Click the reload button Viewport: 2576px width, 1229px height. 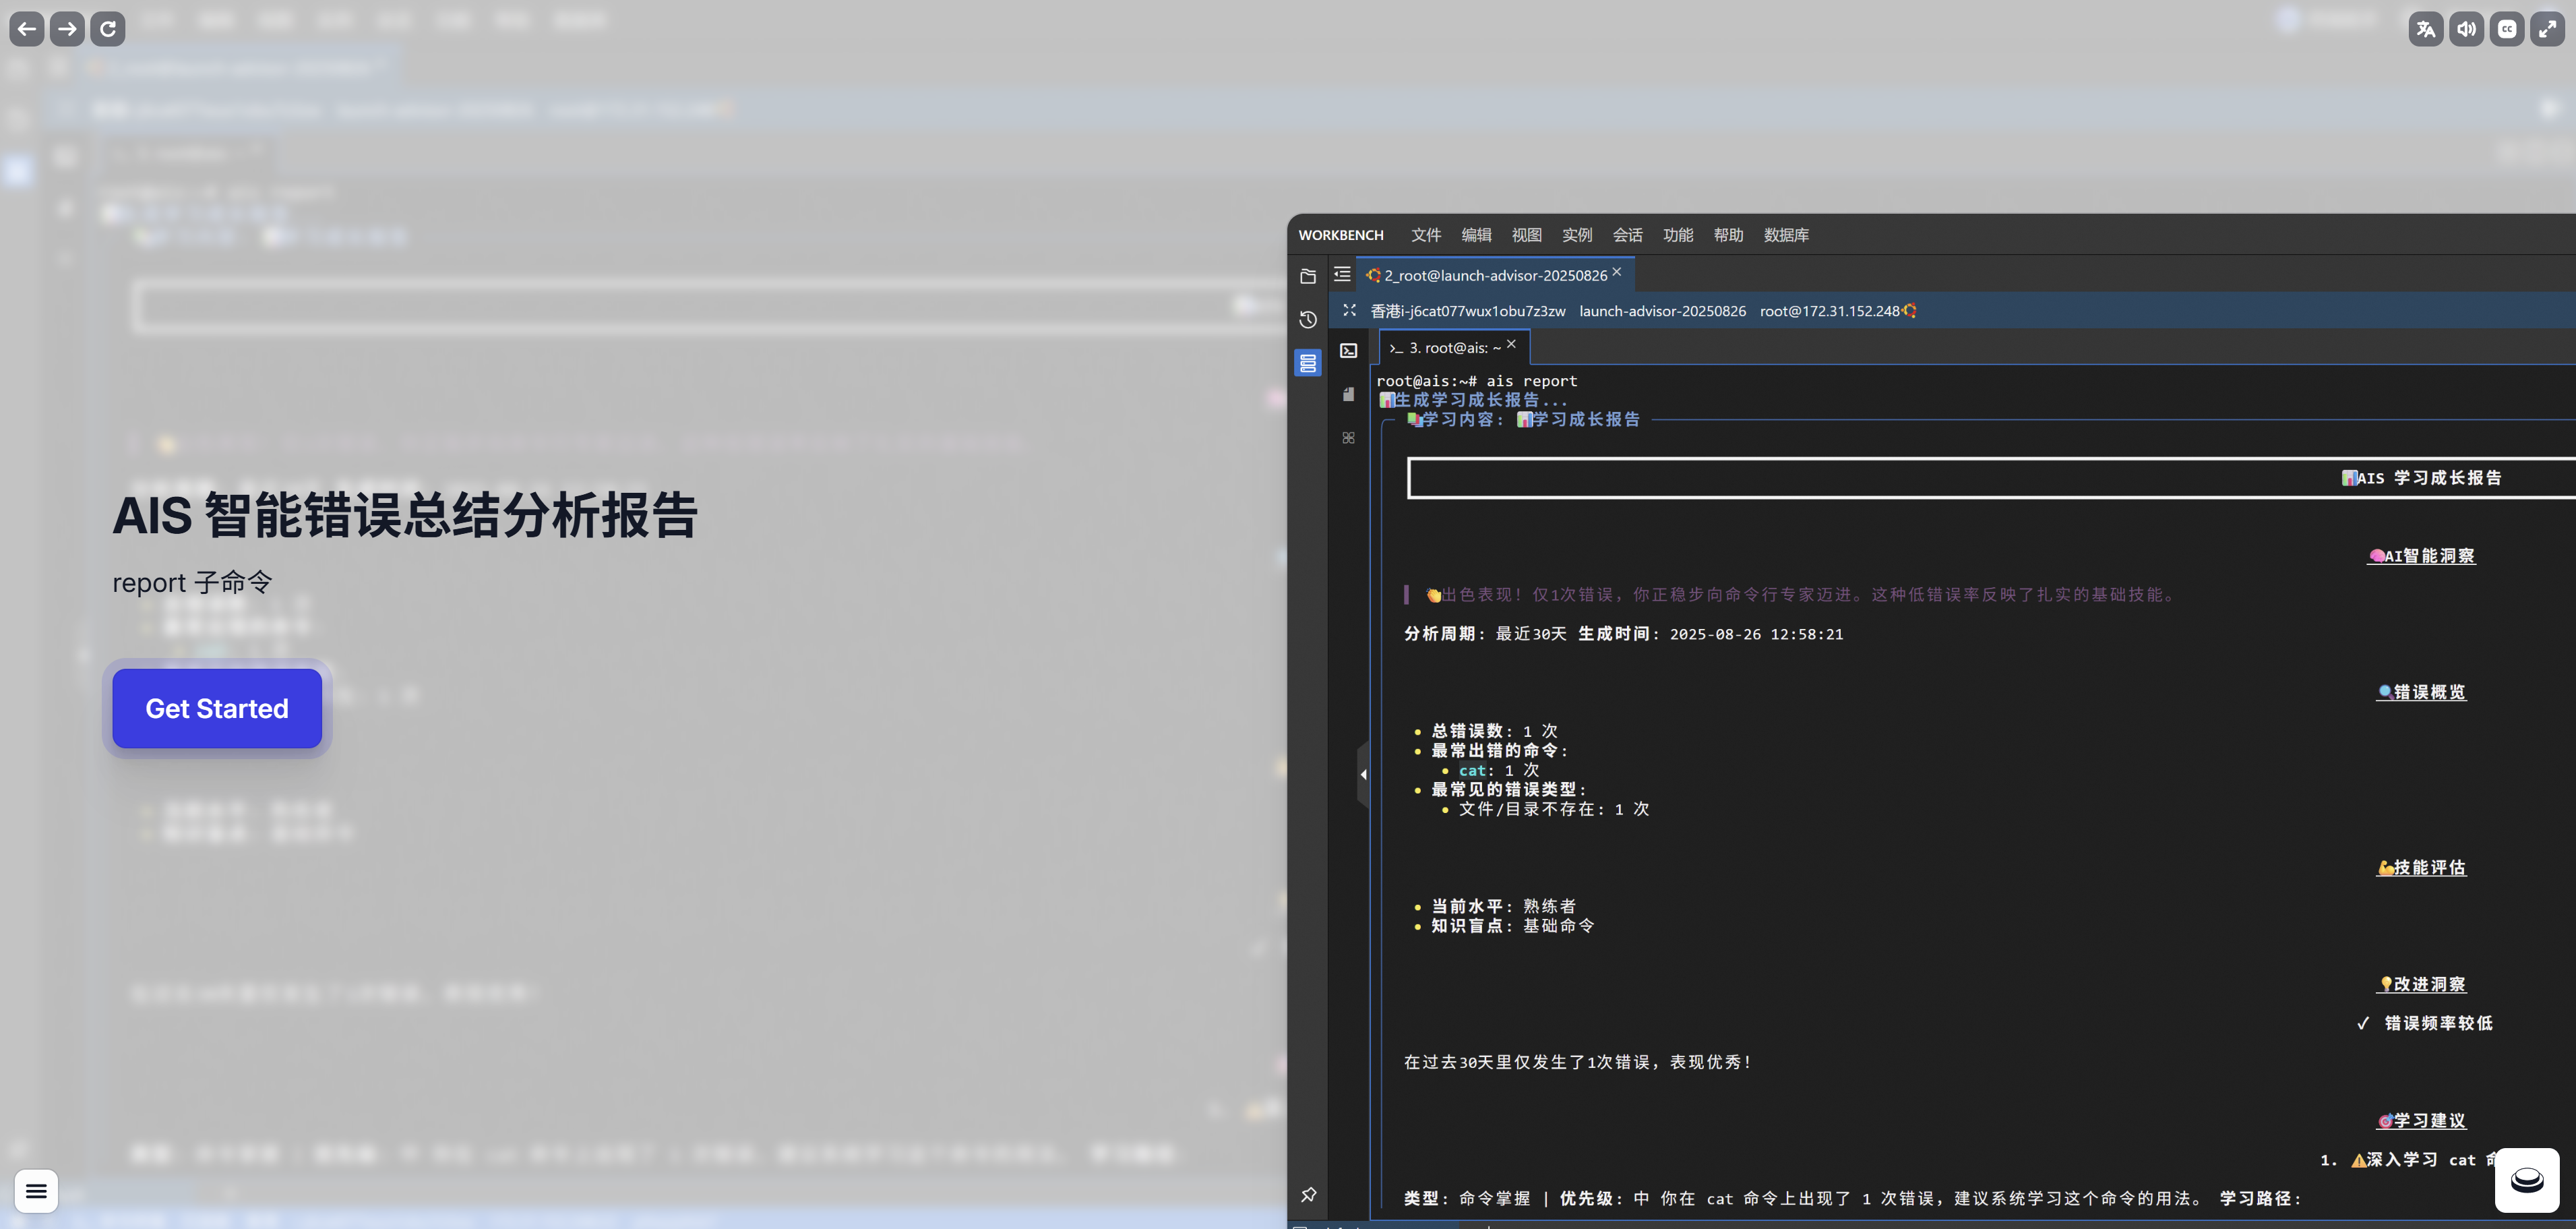[x=108, y=29]
